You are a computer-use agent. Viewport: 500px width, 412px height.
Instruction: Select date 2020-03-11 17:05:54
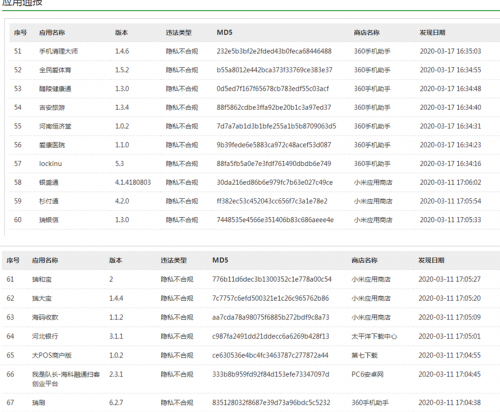point(450,201)
